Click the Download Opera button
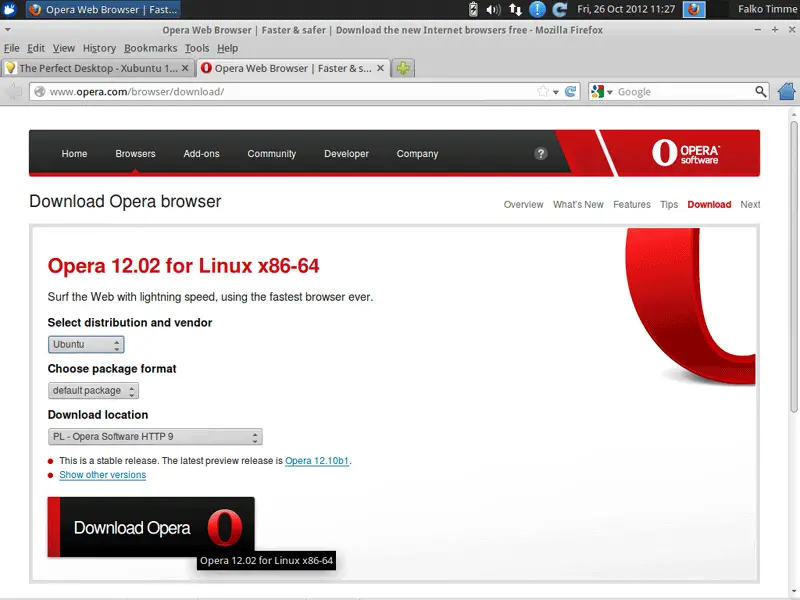This screenshot has width=800, height=600. (151, 527)
